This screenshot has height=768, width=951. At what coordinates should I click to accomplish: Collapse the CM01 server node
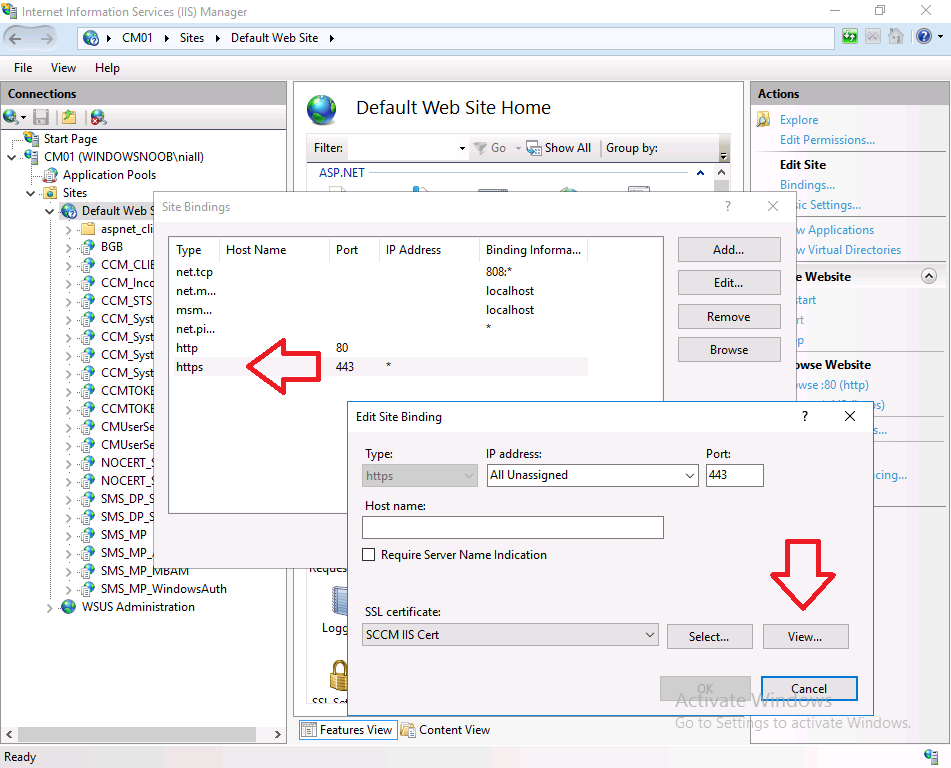12,157
